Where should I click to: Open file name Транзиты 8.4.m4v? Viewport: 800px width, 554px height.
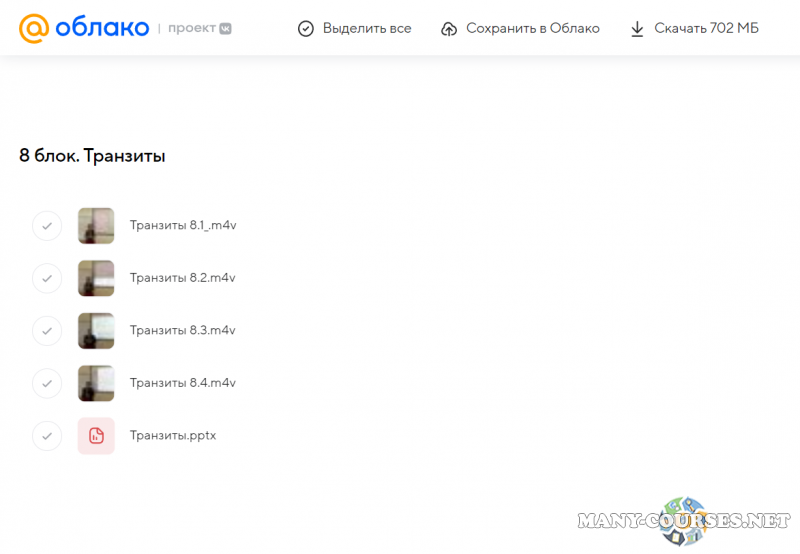click(182, 383)
